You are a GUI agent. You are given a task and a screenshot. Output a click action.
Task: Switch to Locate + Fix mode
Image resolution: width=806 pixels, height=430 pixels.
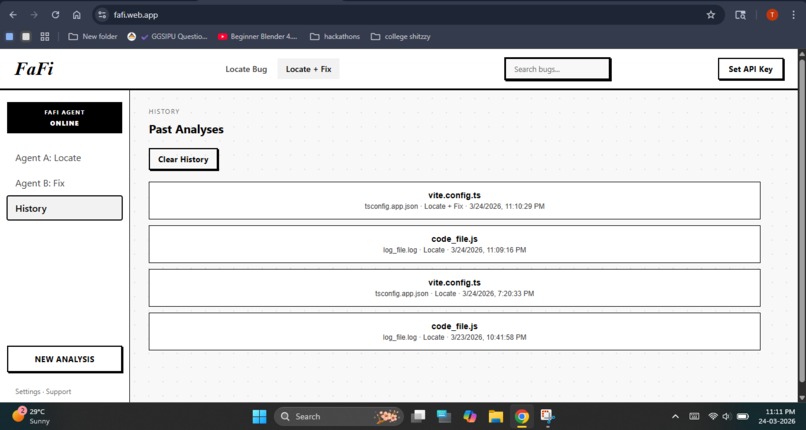tap(308, 69)
